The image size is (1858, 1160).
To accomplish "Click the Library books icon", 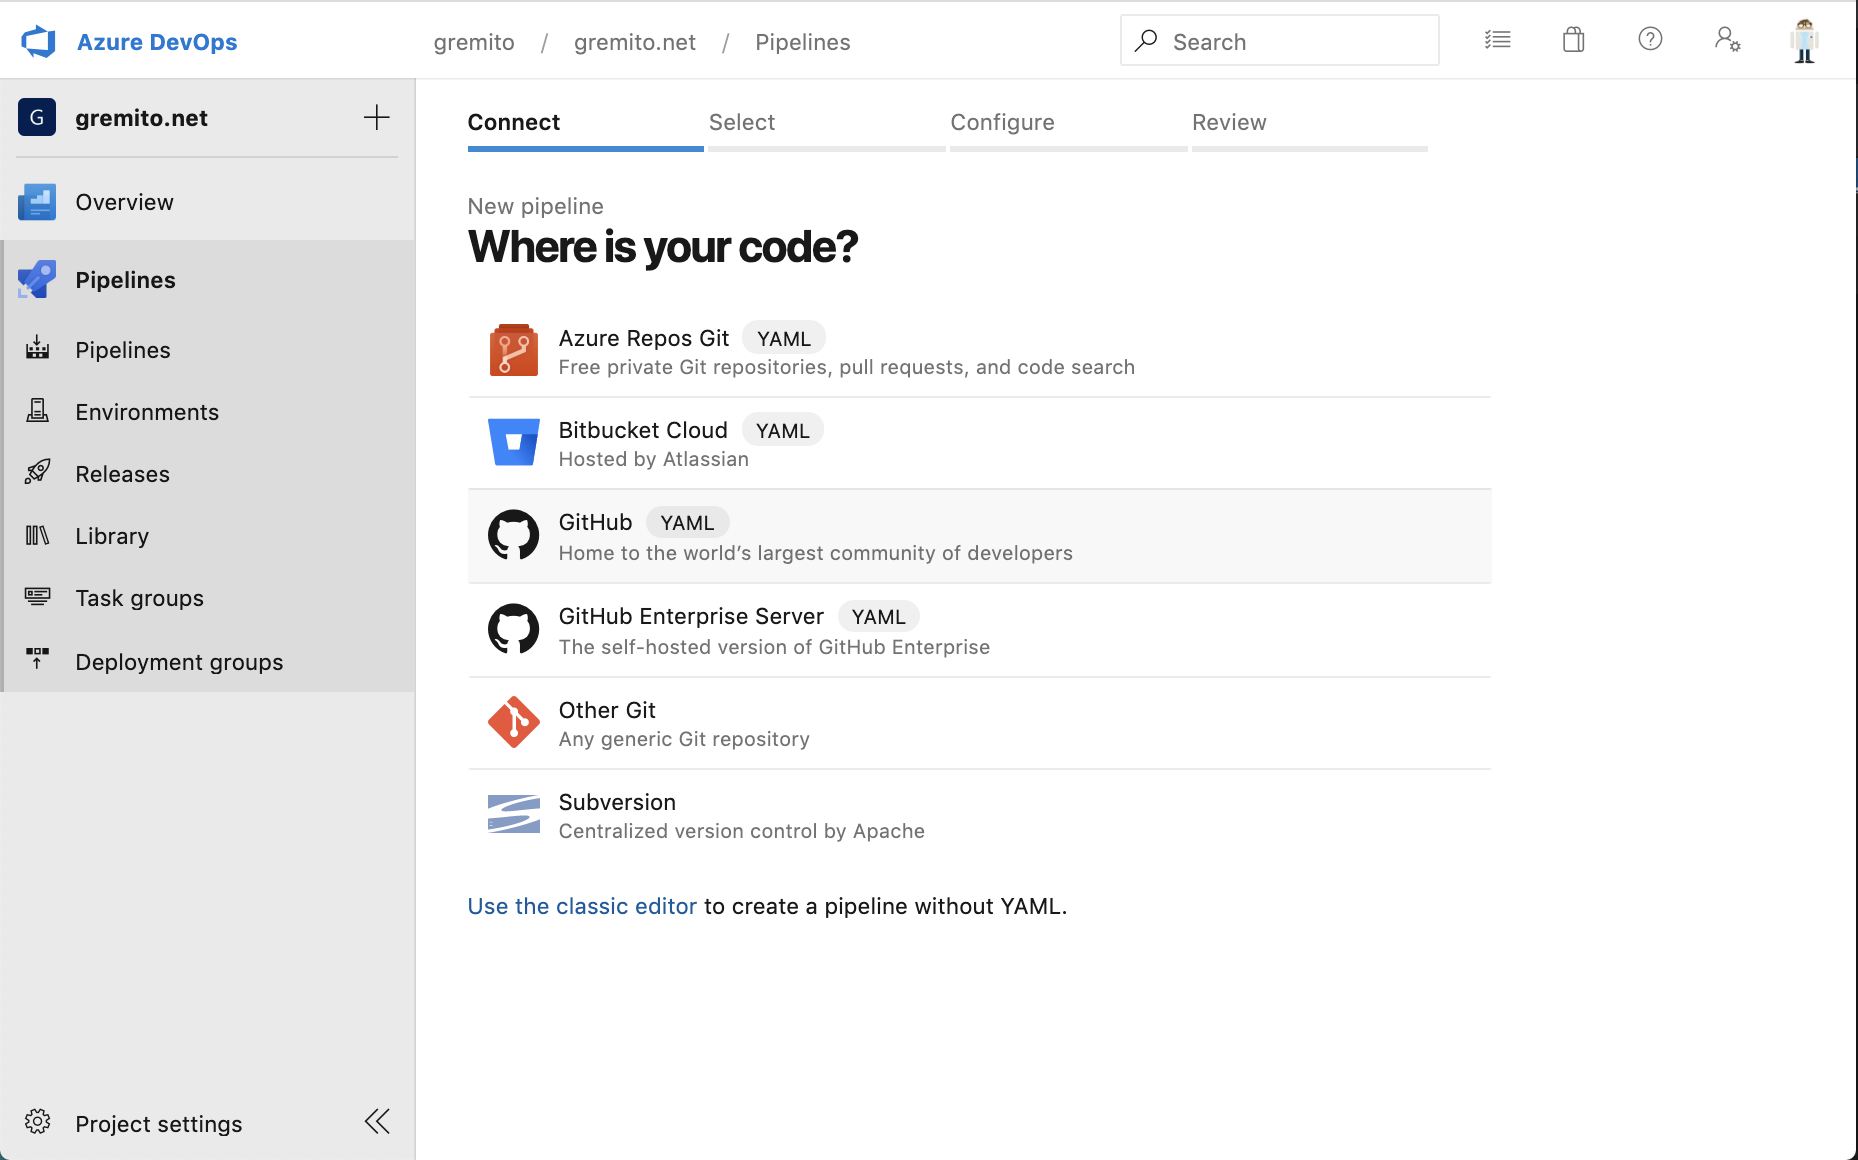I will (38, 535).
